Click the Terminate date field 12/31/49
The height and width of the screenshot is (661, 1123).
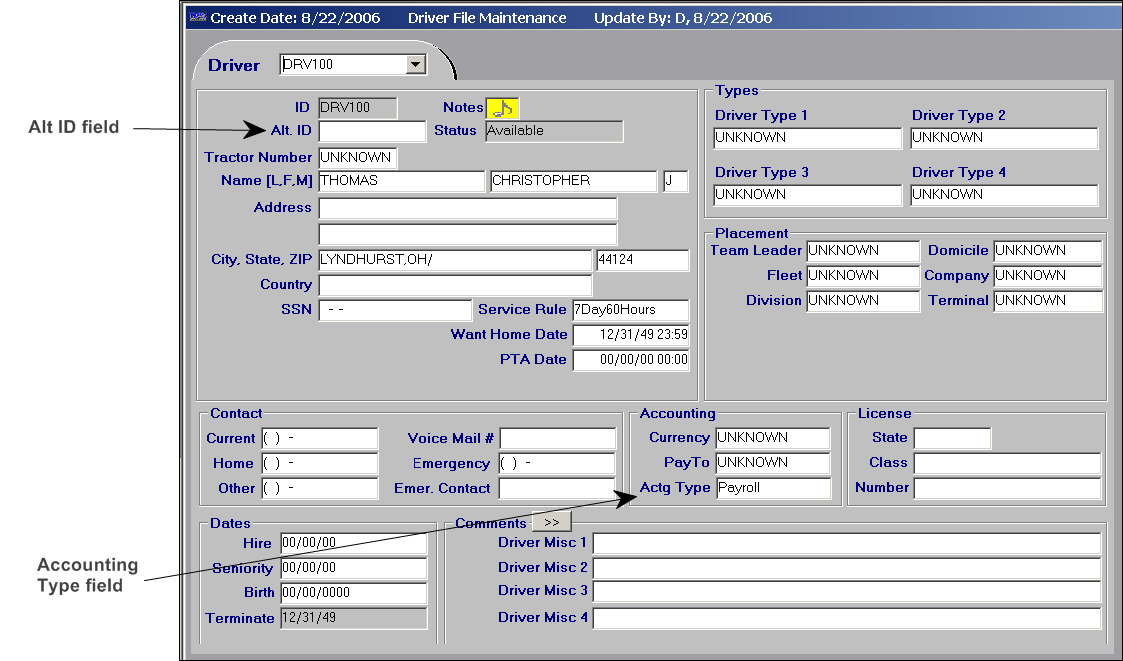(x=354, y=618)
